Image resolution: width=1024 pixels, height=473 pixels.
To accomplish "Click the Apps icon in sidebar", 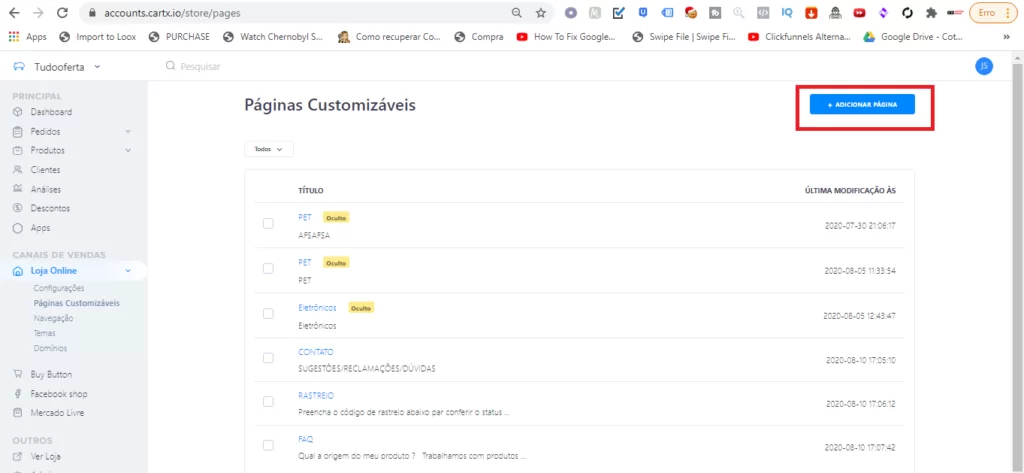I will point(18,228).
